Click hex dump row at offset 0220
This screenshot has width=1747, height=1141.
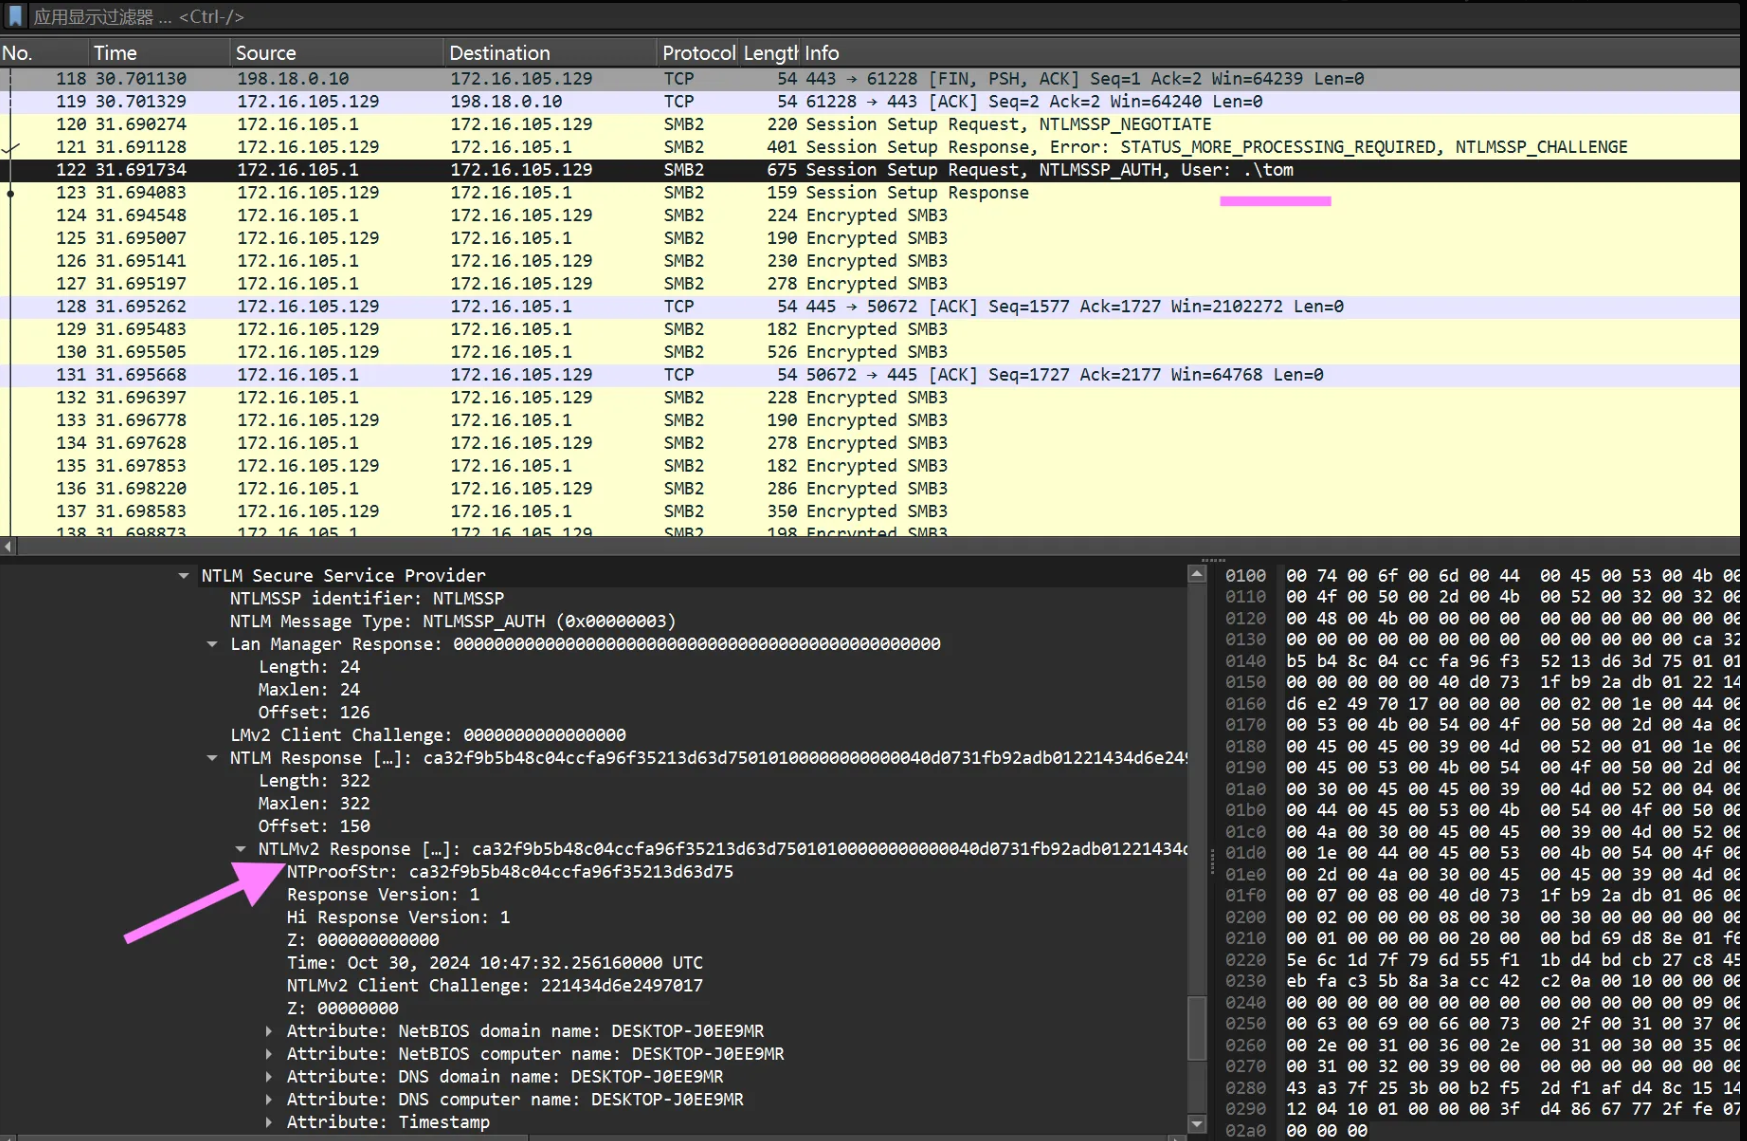point(1482,960)
